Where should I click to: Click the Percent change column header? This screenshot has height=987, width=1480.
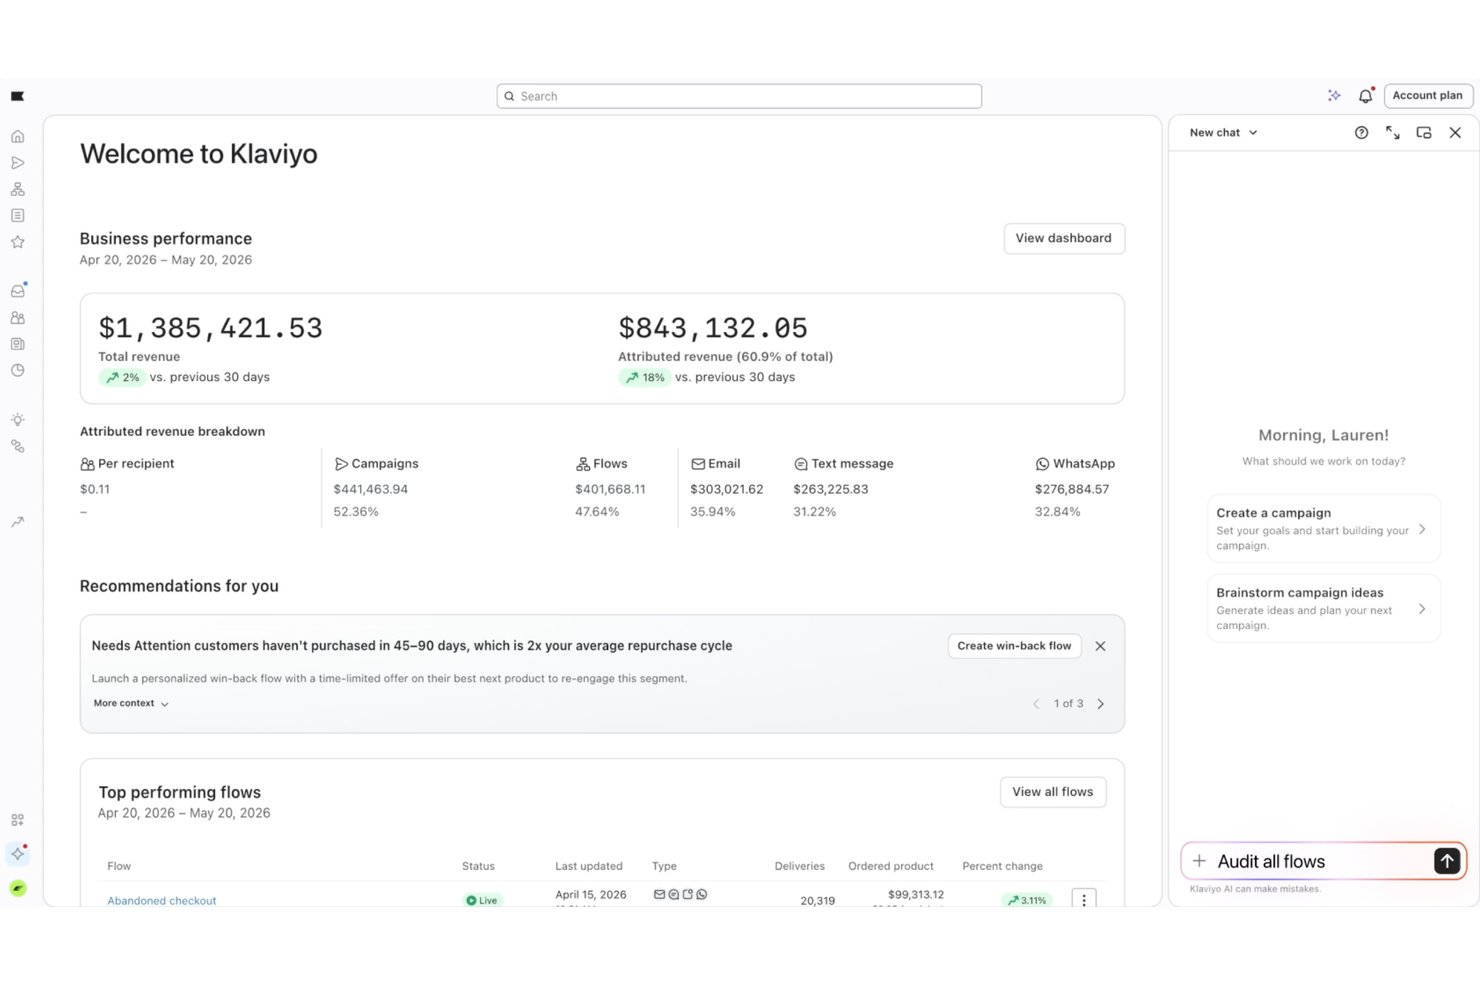(1002, 866)
